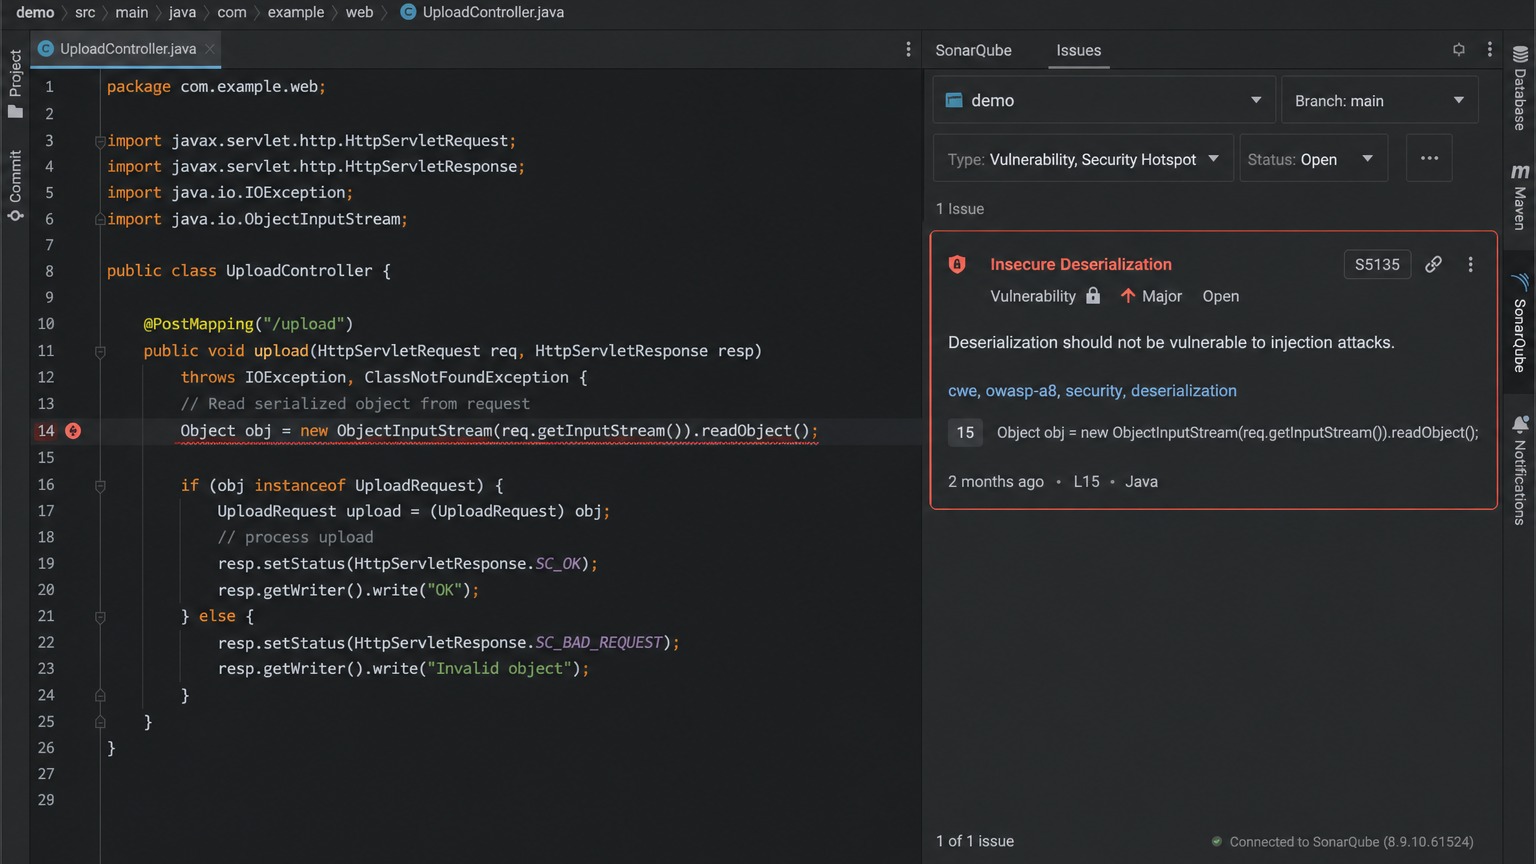Click the '1 Issue' count text
1536x864 pixels.
960,209
